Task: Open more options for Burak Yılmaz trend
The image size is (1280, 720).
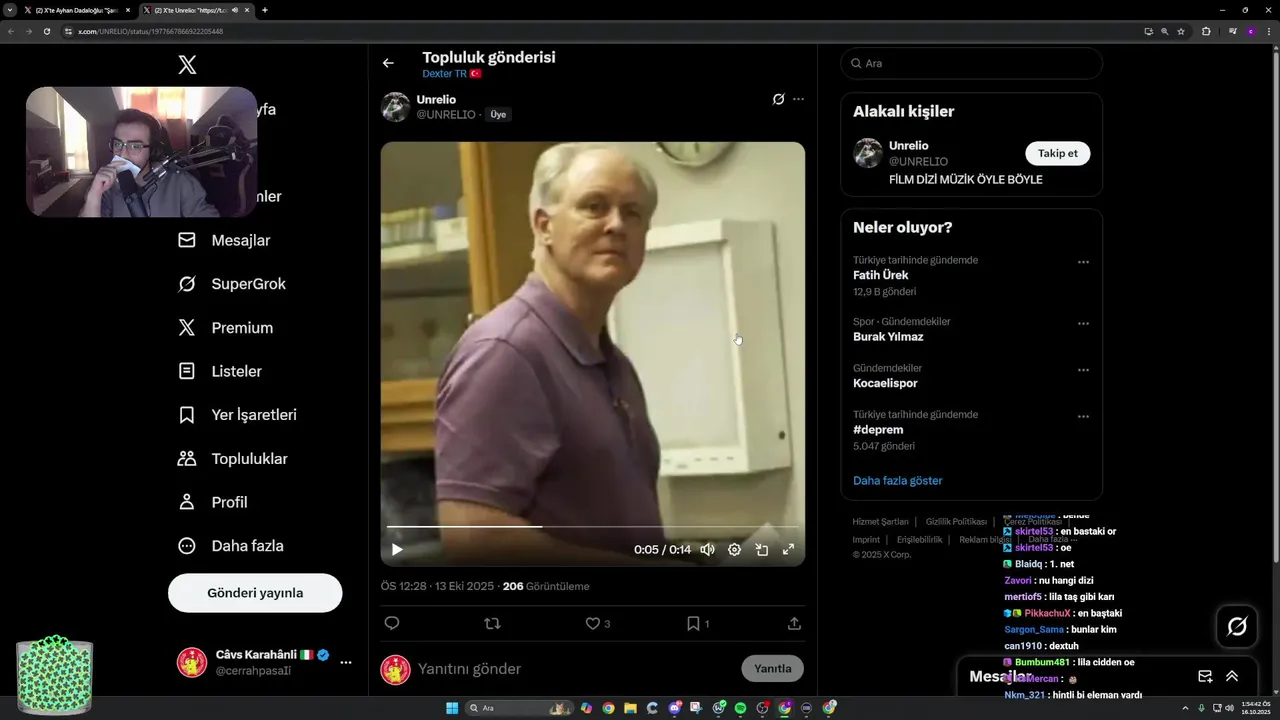Action: coord(1083,324)
